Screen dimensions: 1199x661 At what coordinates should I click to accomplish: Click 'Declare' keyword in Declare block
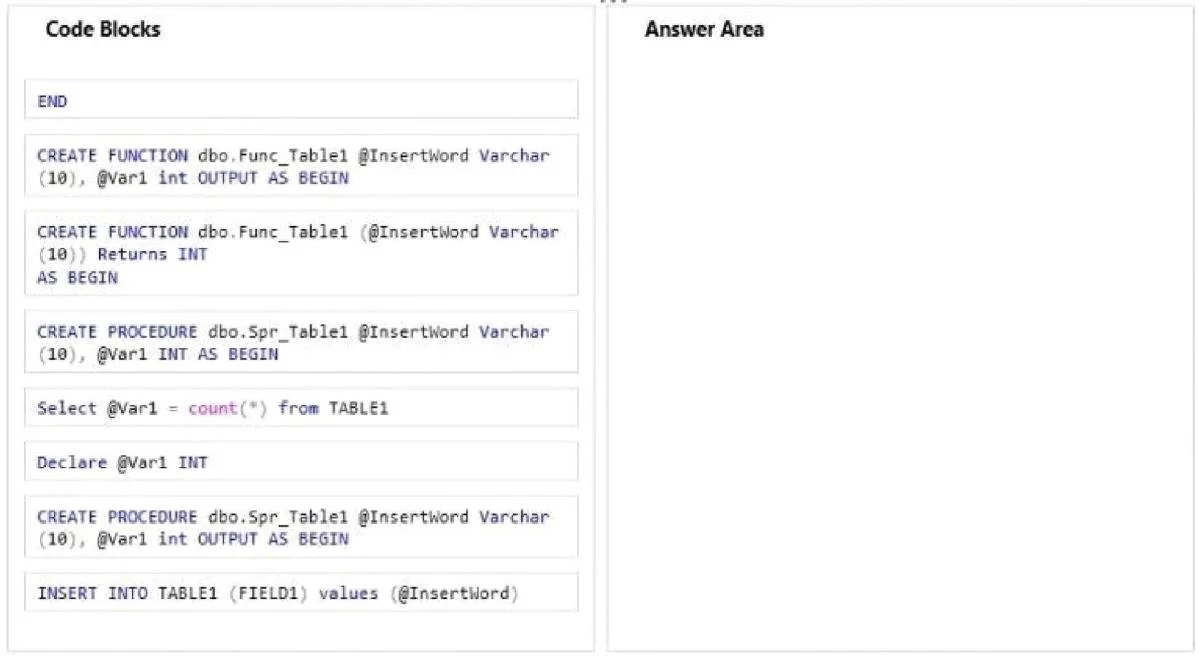coord(72,463)
